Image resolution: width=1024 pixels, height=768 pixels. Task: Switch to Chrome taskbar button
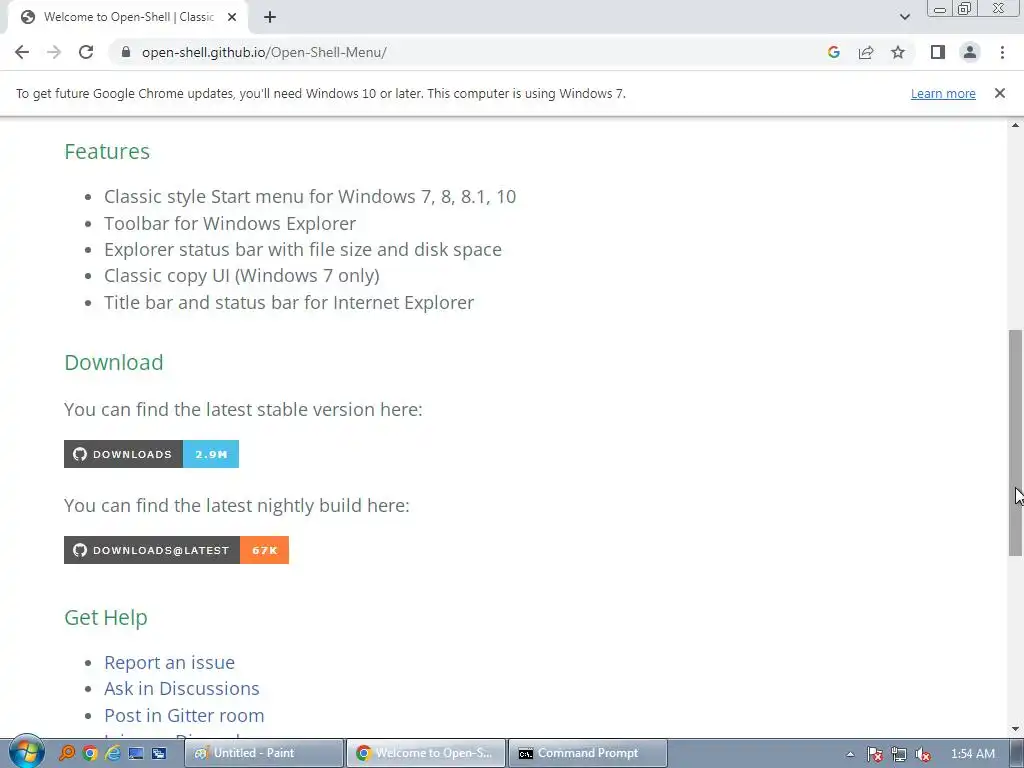pos(426,753)
